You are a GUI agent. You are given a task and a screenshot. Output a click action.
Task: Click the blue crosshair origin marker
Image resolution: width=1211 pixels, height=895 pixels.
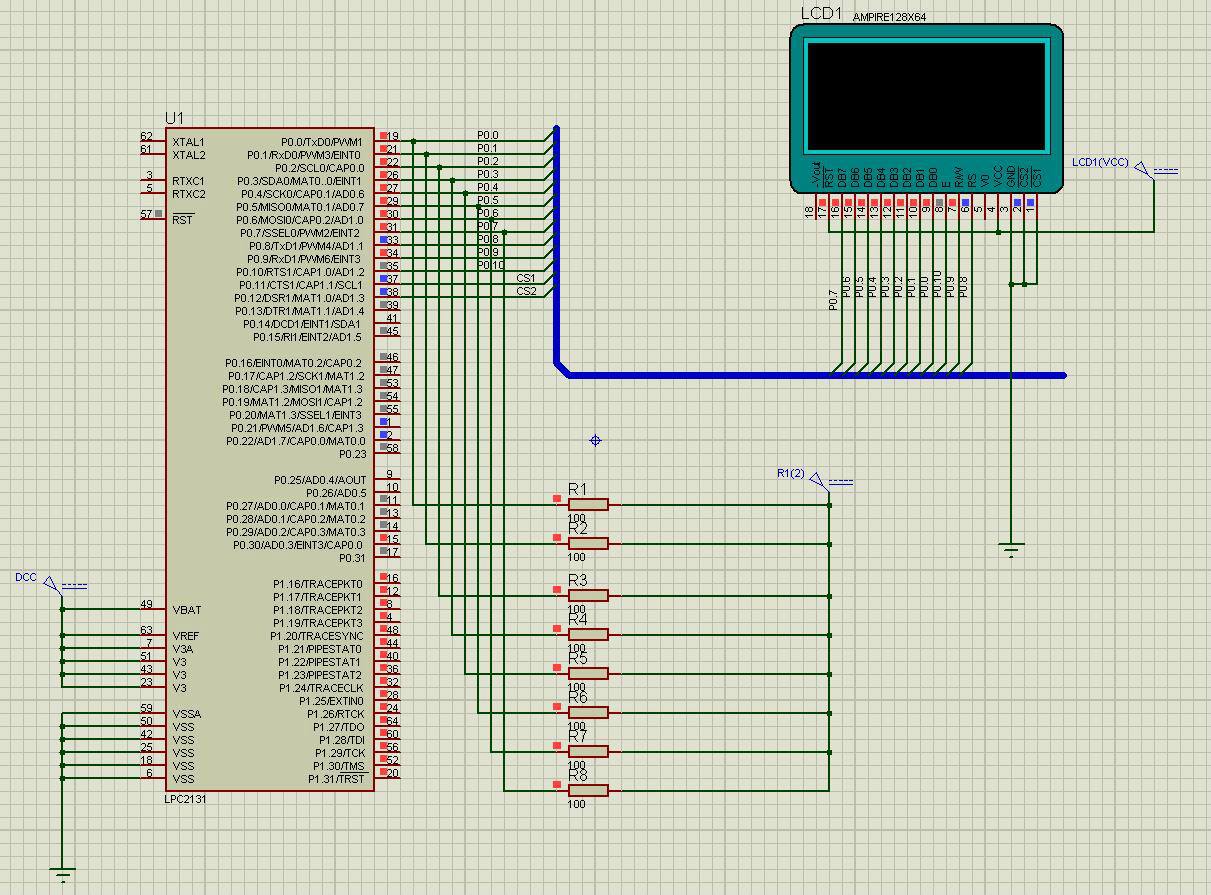click(x=596, y=440)
